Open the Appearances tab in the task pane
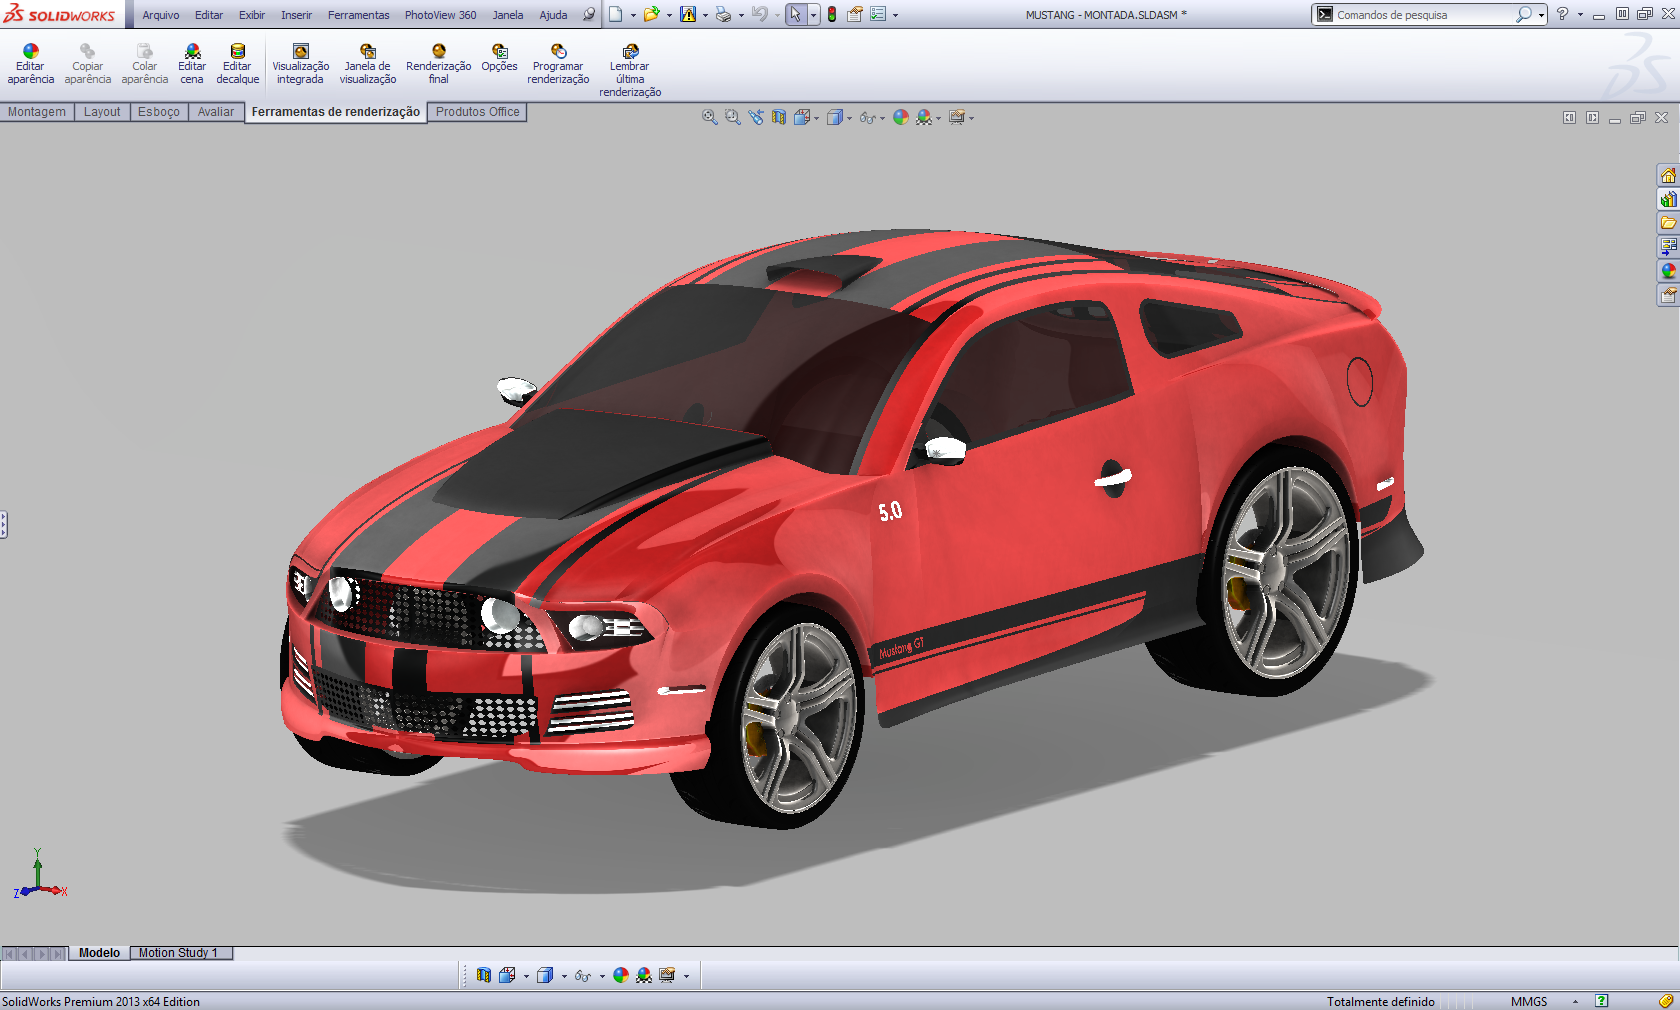 pos(1668,271)
